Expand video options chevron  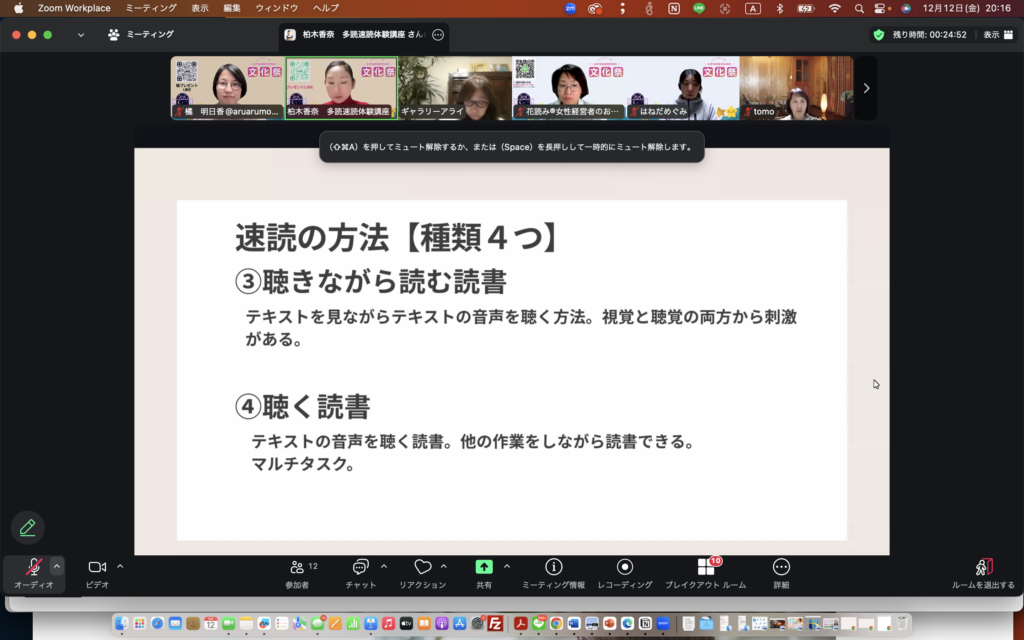(120, 566)
